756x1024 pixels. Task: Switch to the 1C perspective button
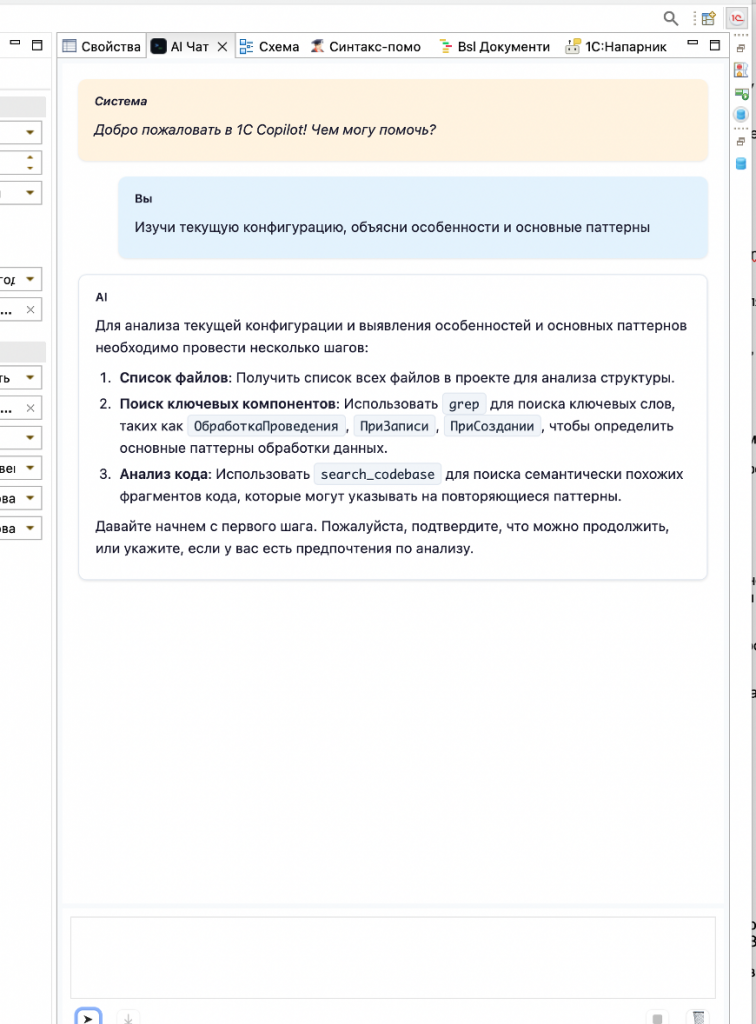coord(737,18)
